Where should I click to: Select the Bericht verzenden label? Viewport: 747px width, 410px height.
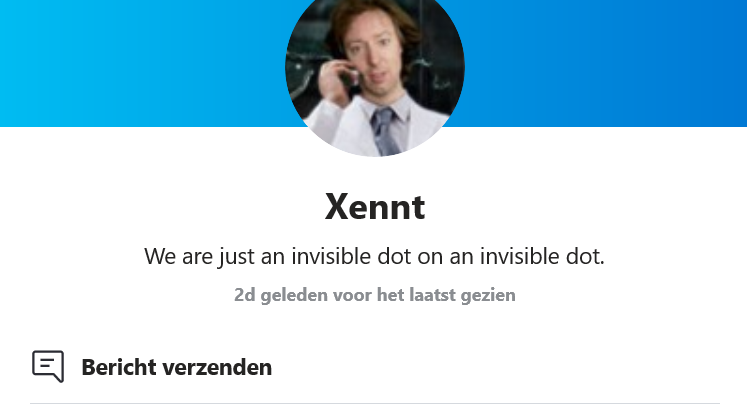click(177, 367)
